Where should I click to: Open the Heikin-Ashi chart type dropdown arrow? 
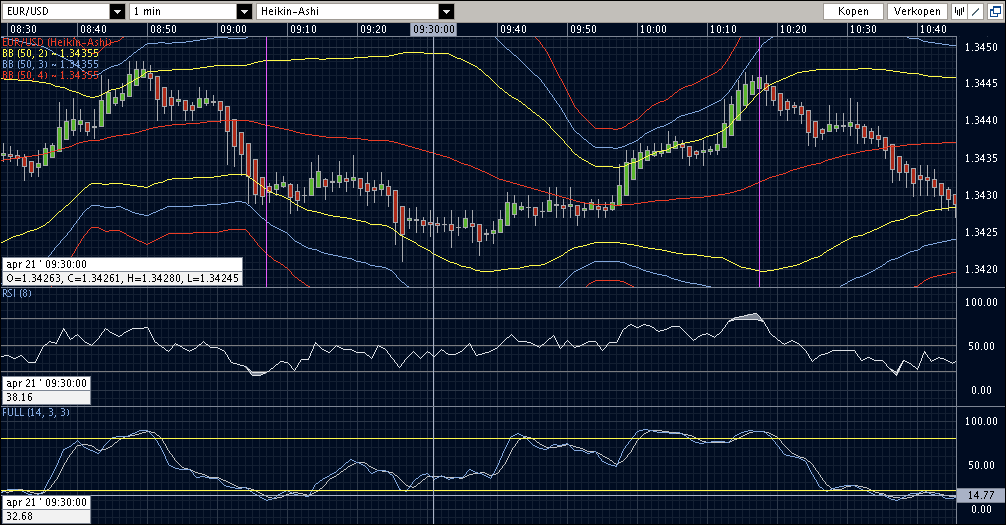coord(447,11)
